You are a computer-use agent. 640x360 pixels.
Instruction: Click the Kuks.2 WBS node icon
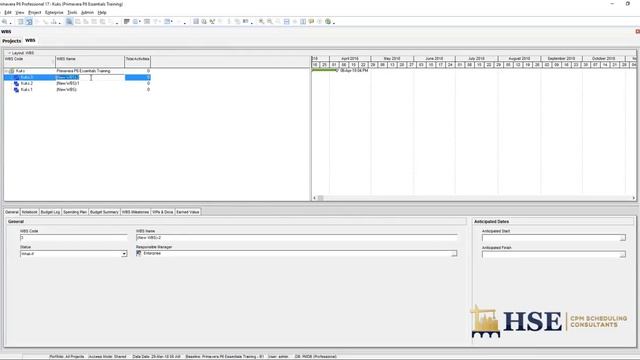tap(16, 83)
